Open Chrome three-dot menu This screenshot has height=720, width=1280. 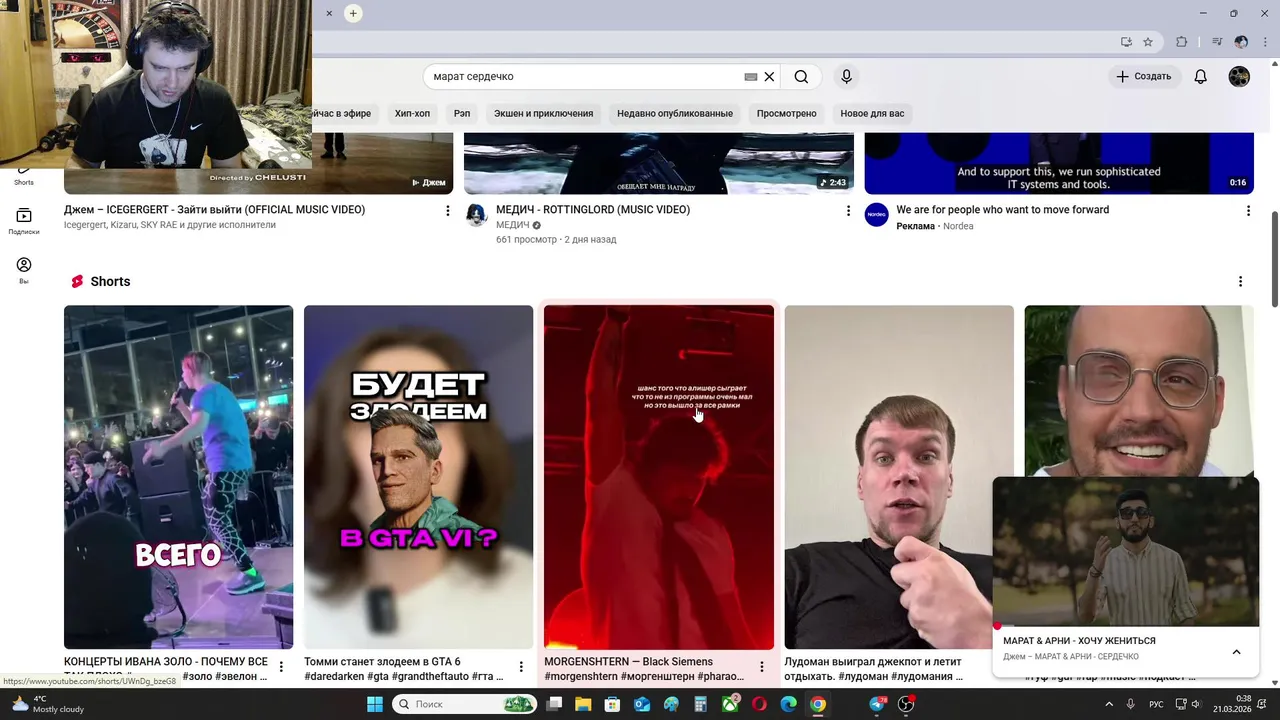(1264, 42)
